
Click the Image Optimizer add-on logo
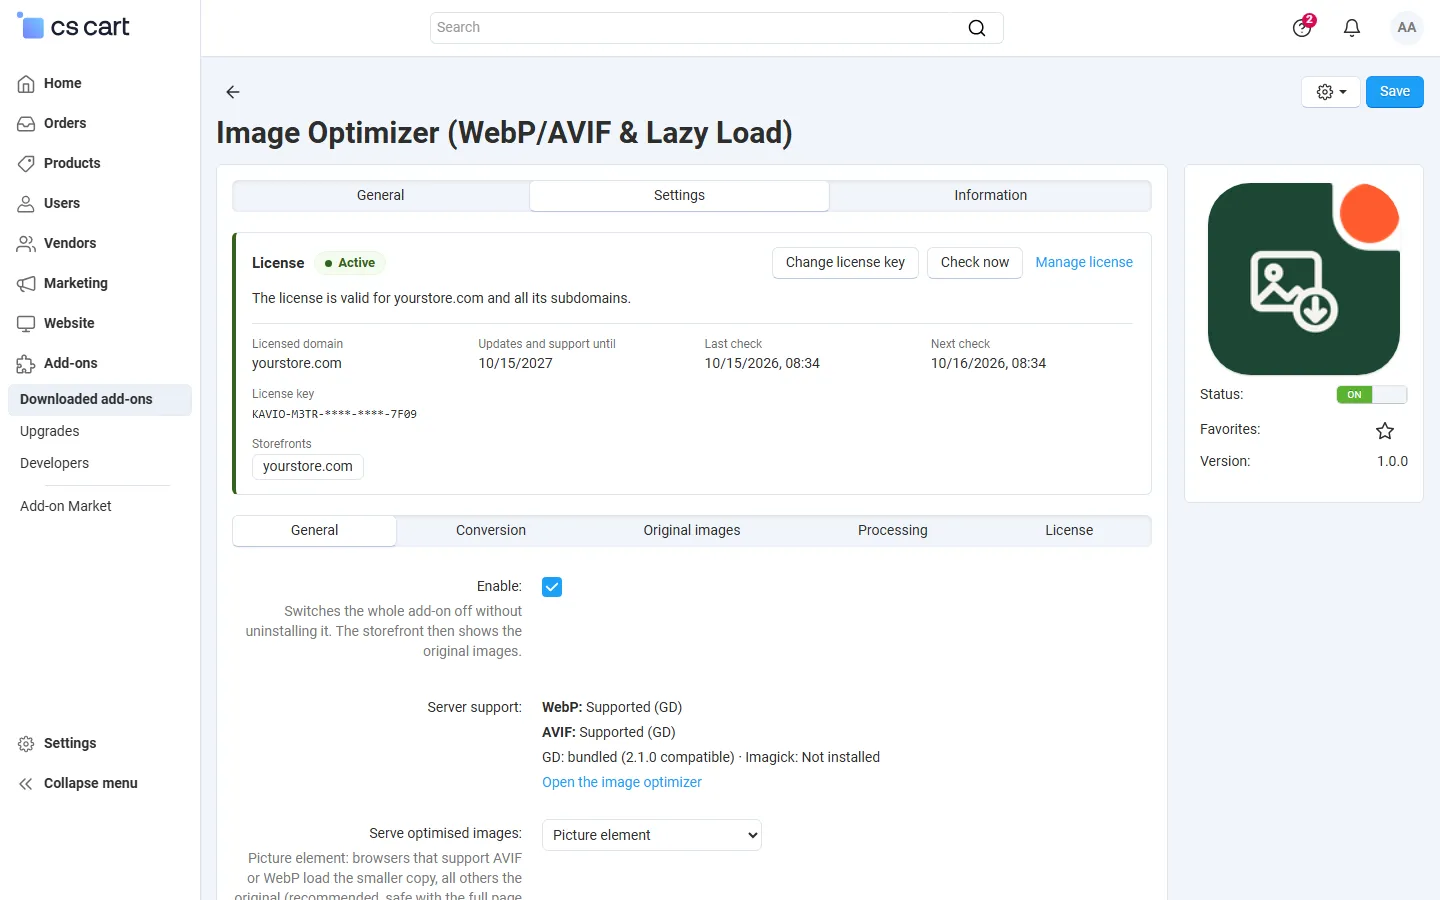(1304, 279)
